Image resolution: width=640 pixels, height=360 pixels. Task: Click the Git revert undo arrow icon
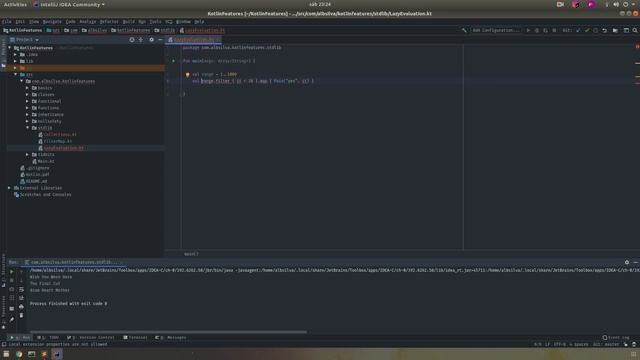tap(604, 30)
